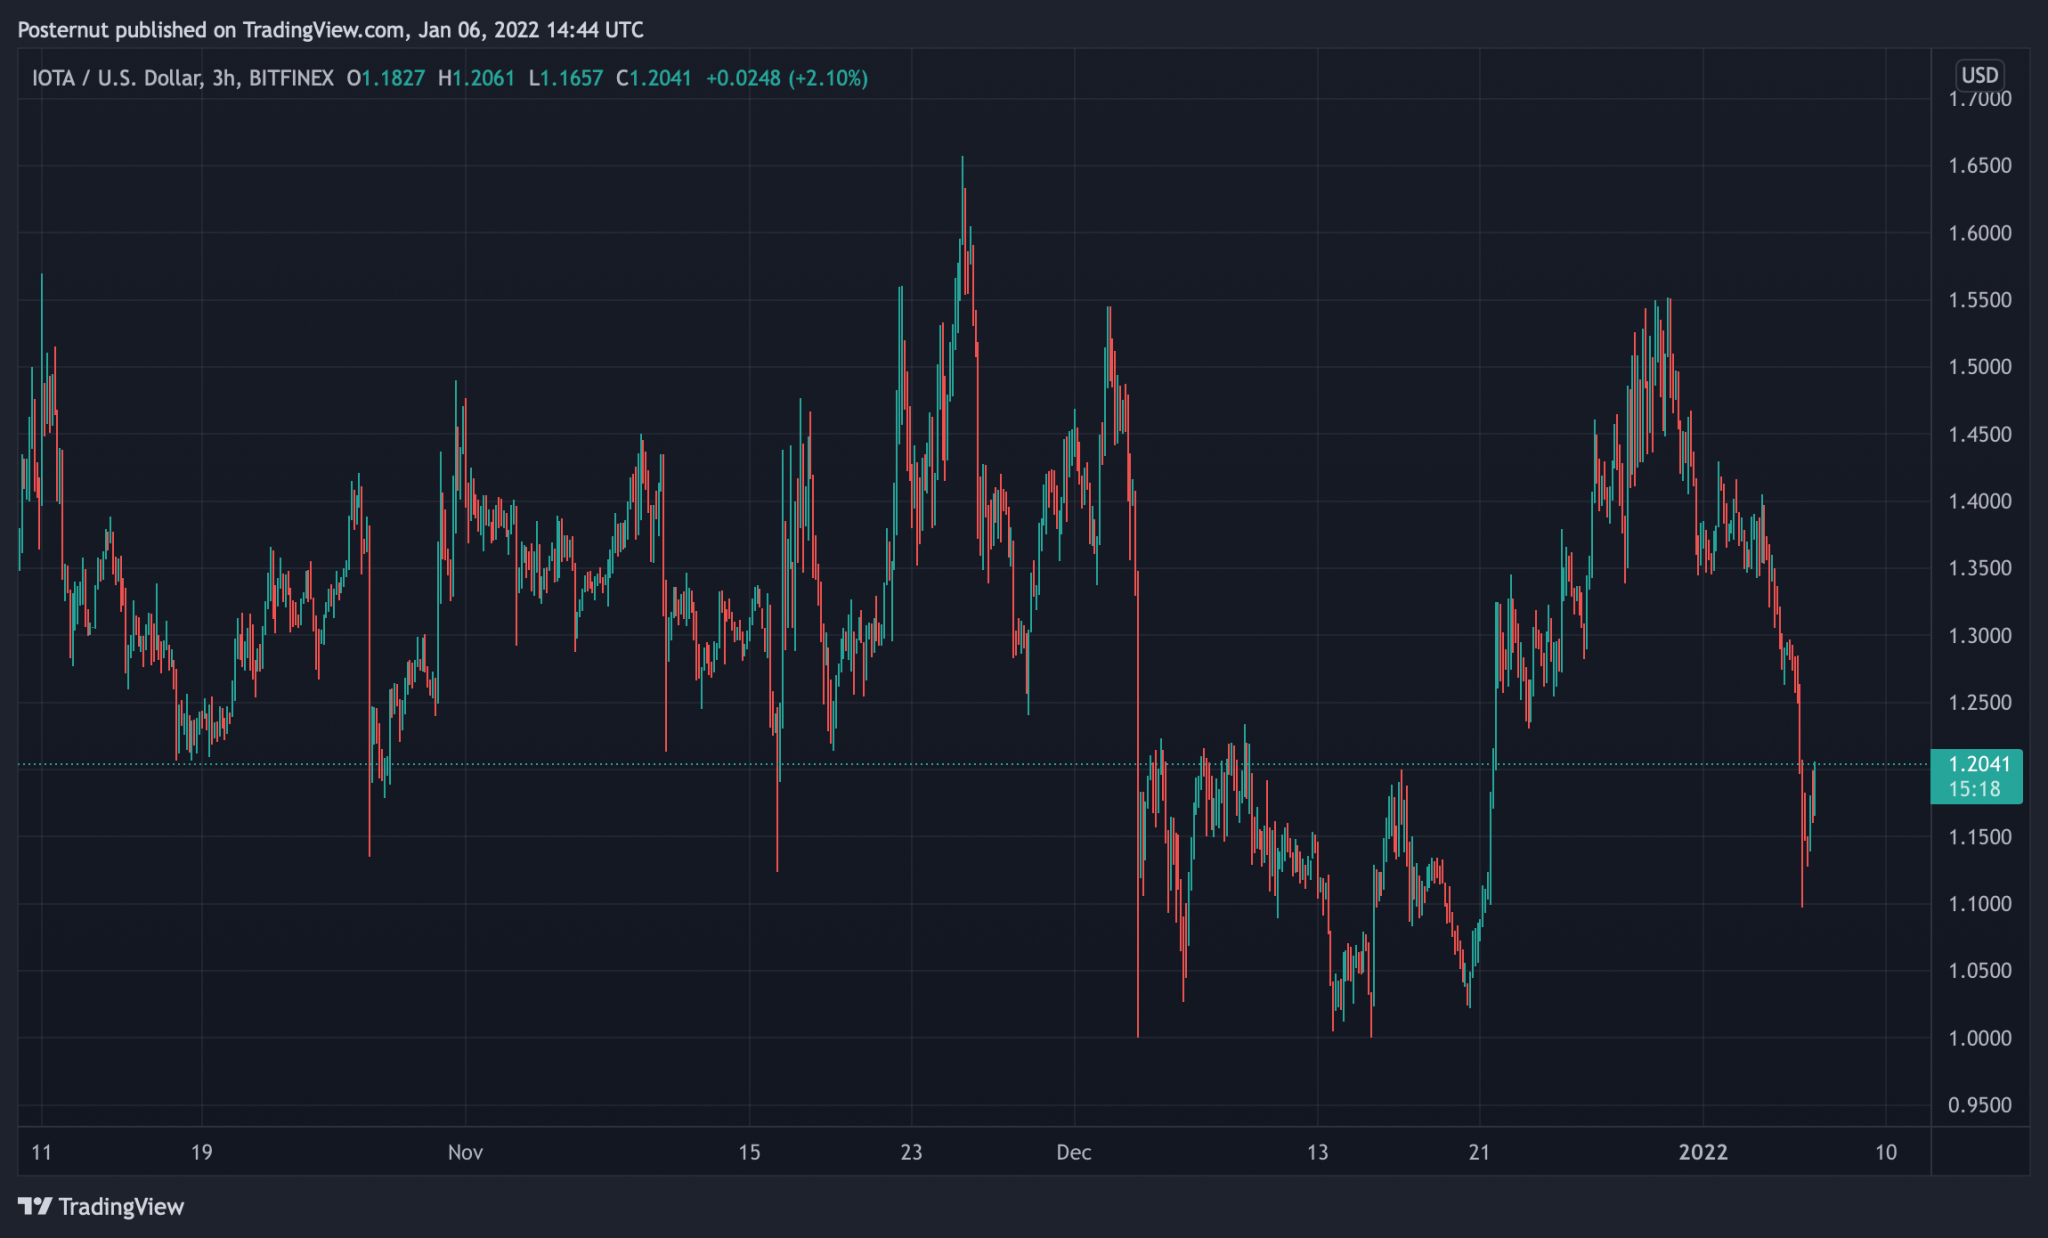2048x1238 pixels.
Task: Click the 1.0500 price axis label
Action: [1980, 971]
